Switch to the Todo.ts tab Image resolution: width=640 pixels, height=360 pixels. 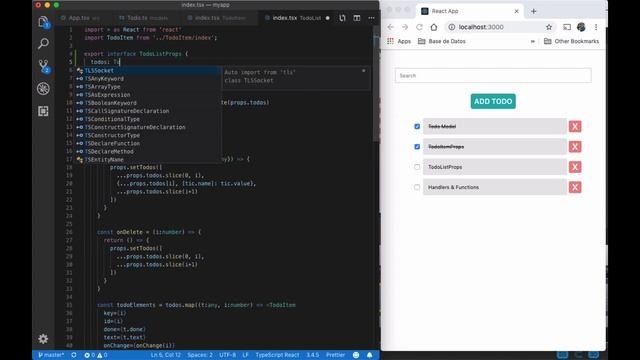tap(144, 18)
